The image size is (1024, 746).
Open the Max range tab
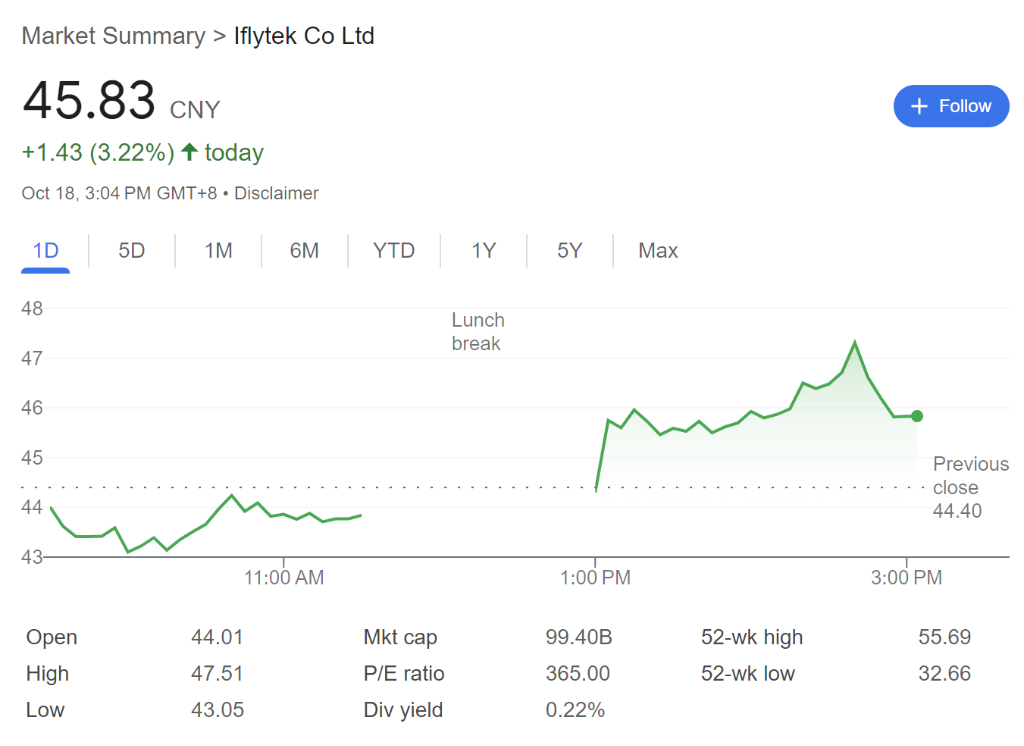tap(658, 251)
